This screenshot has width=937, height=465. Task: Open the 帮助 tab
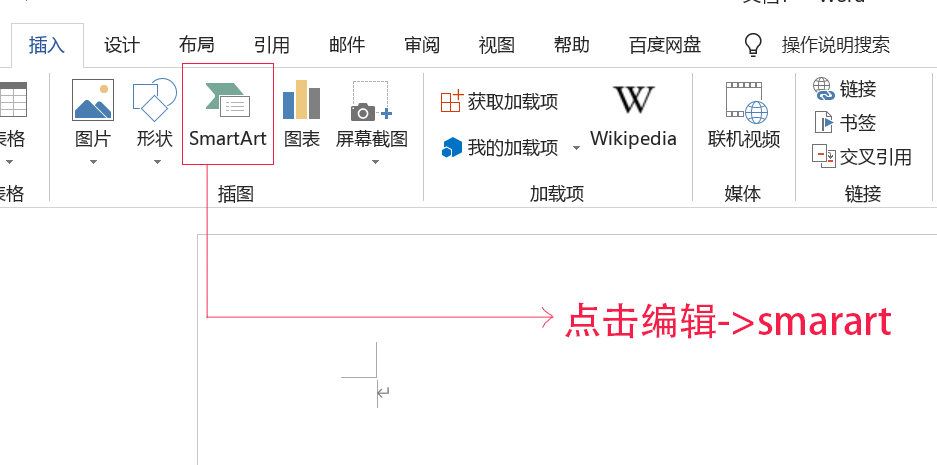pos(572,45)
